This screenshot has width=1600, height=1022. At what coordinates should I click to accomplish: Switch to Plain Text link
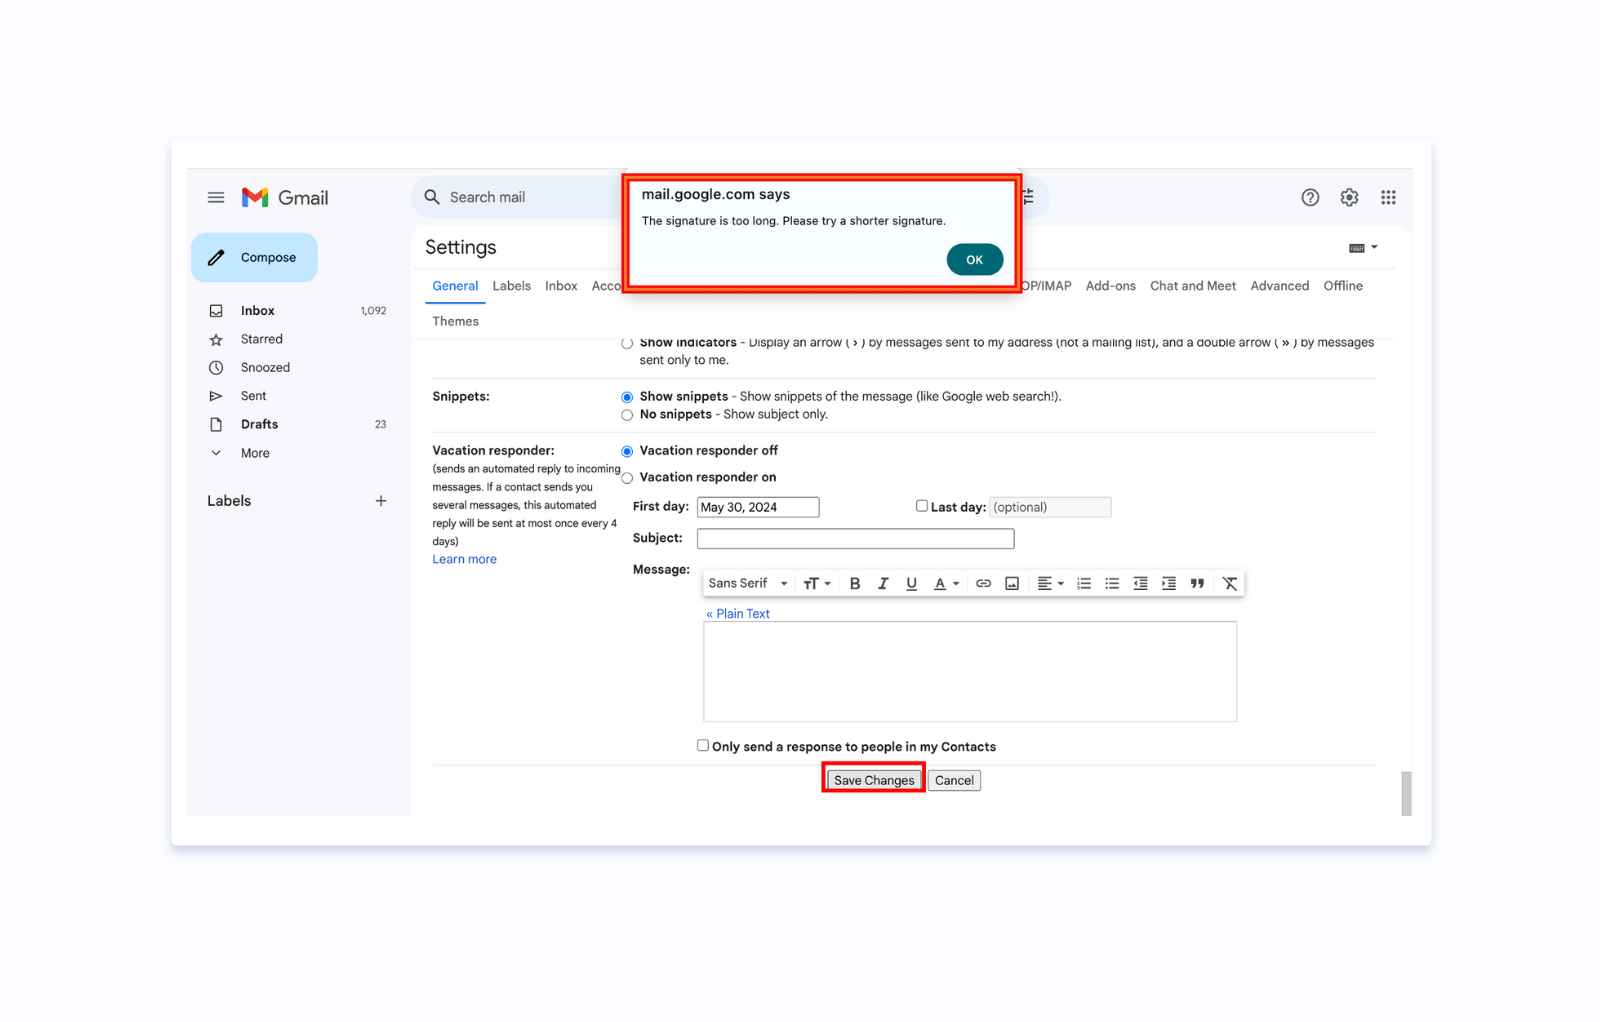[x=738, y=614]
